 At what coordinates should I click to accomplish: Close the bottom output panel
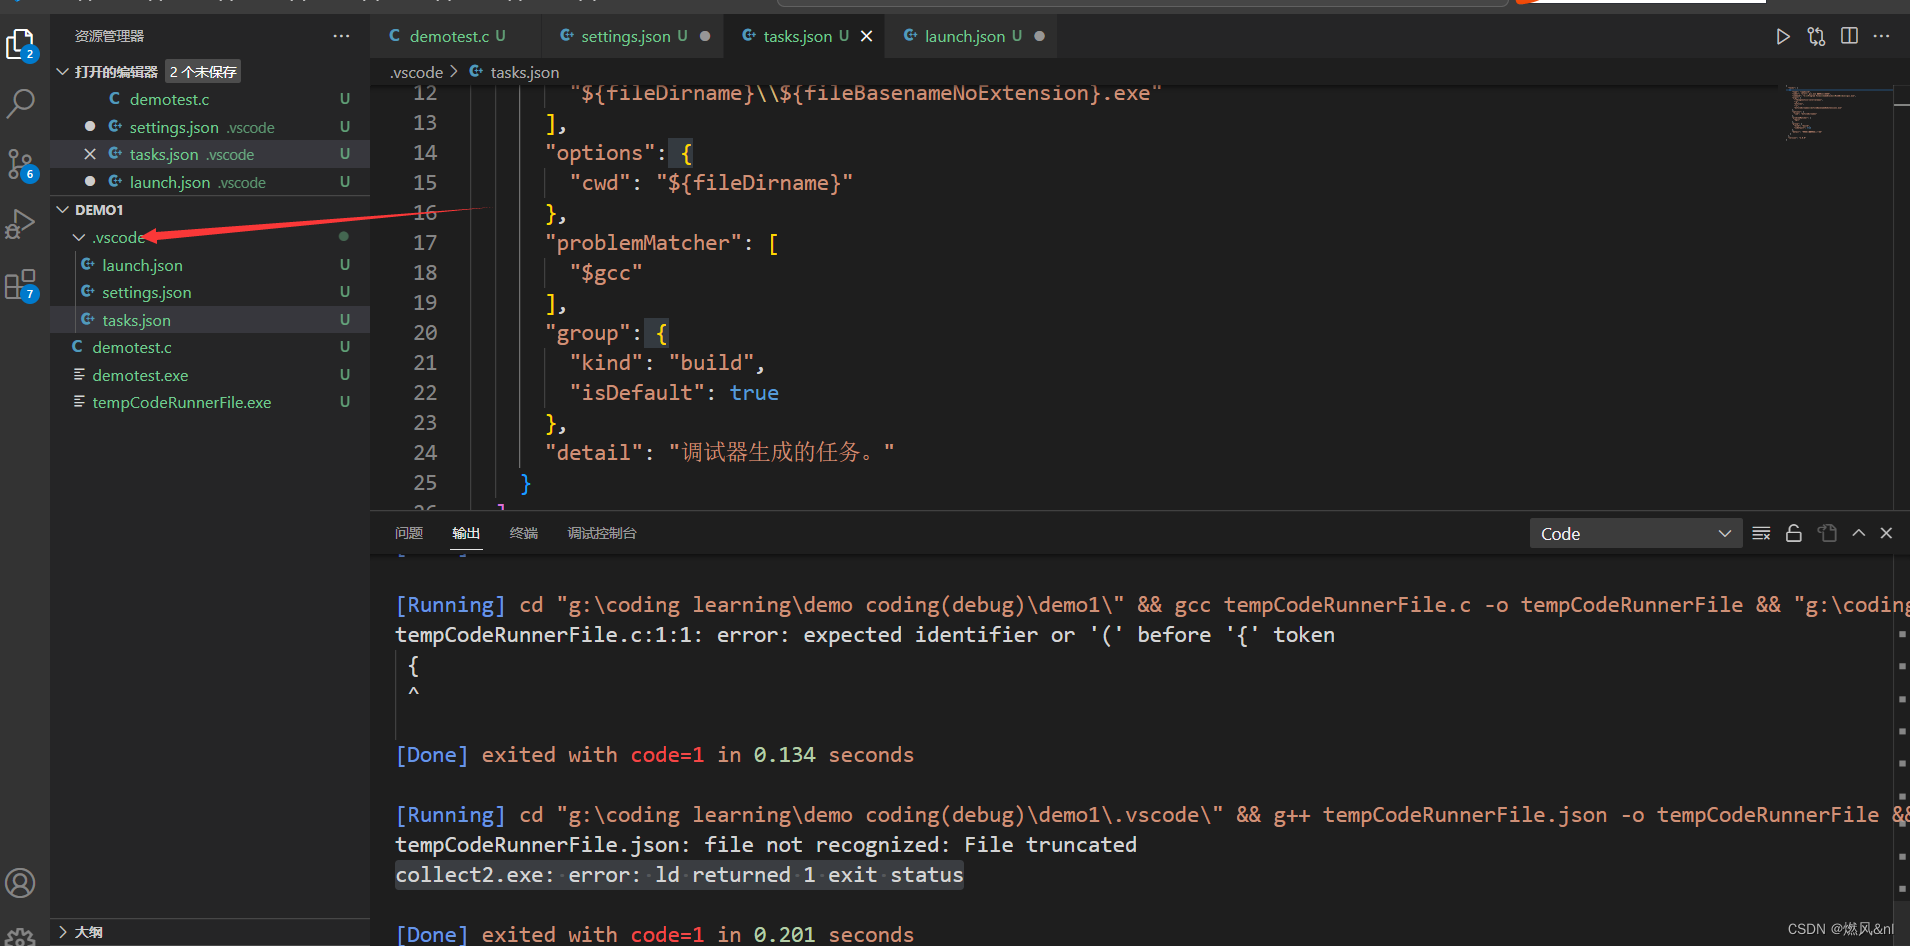click(x=1886, y=533)
